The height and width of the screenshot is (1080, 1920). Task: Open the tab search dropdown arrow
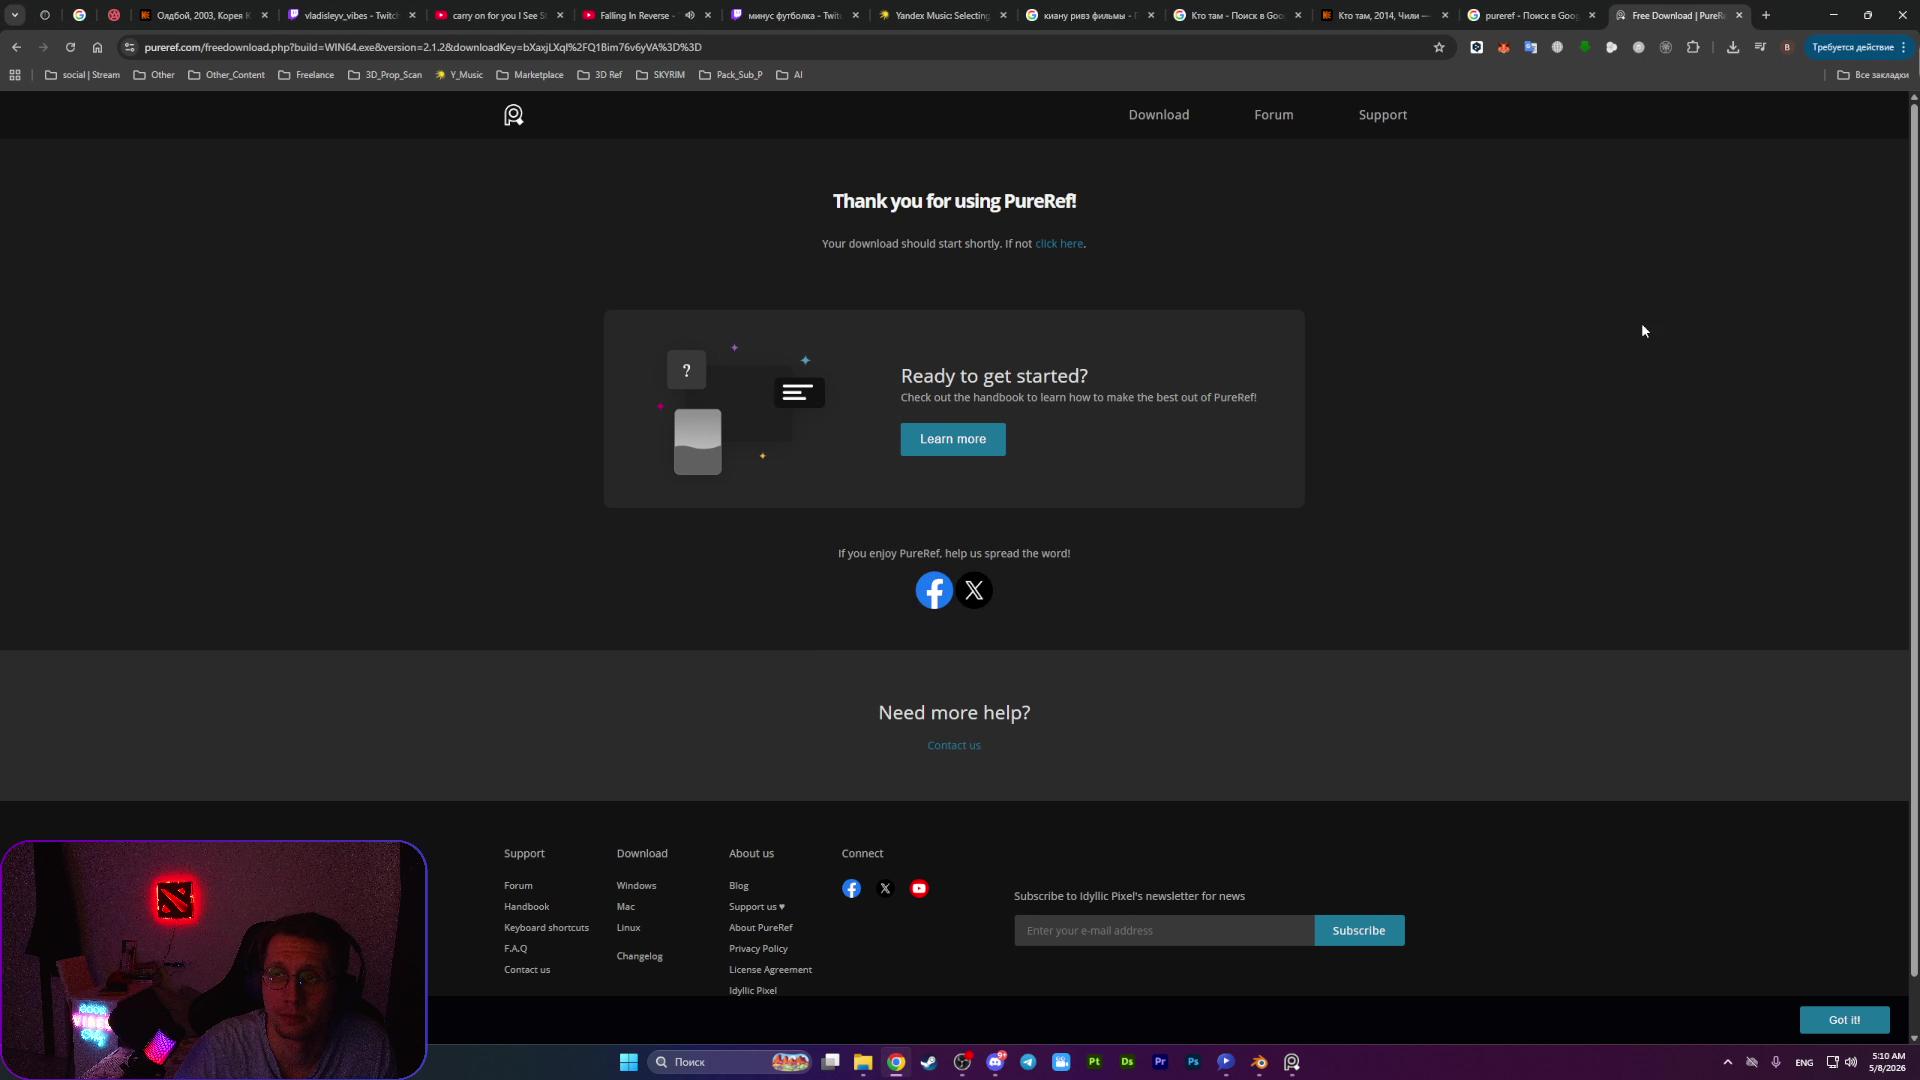pos(15,15)
